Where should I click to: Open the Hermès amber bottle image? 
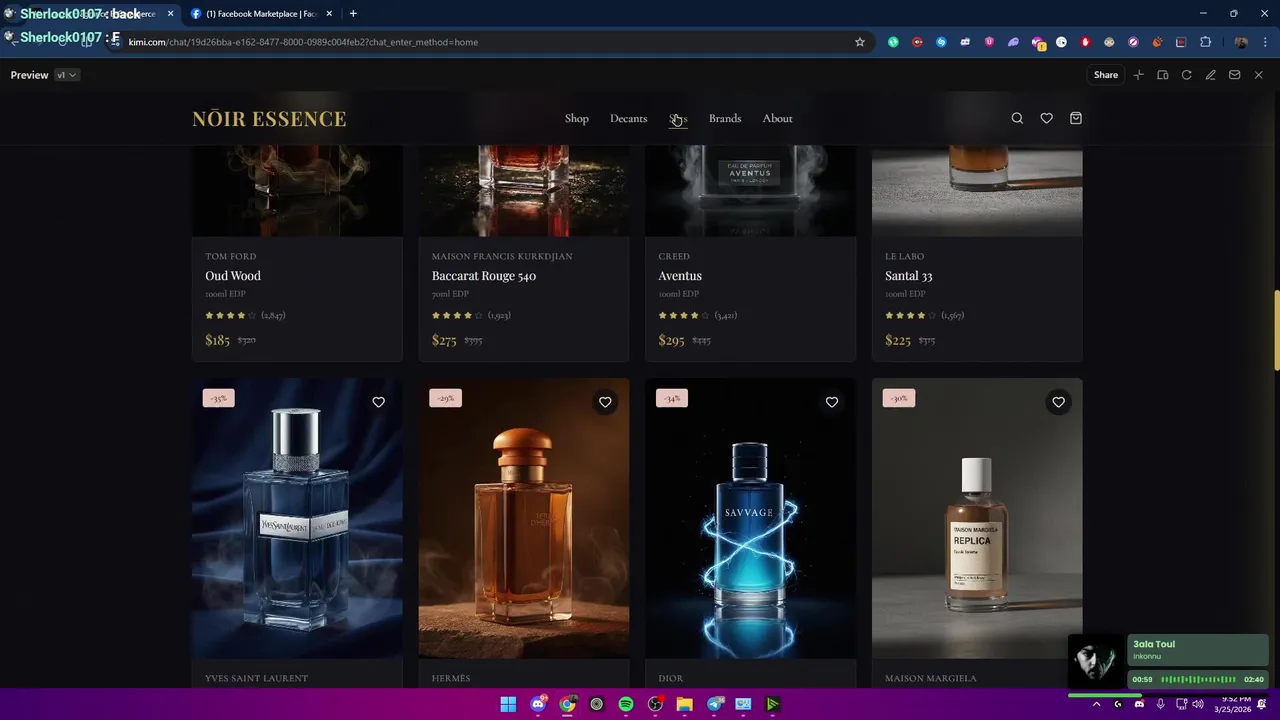pyautogui.click(x=524, y=518)
